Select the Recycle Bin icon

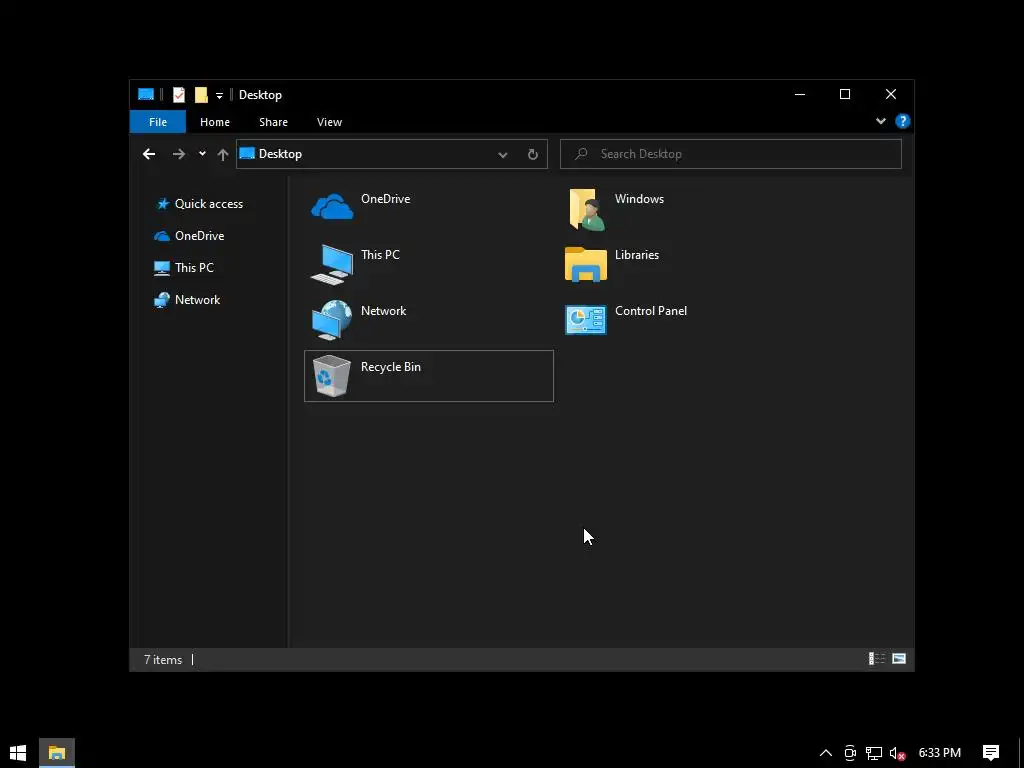(x=332, y=376)
